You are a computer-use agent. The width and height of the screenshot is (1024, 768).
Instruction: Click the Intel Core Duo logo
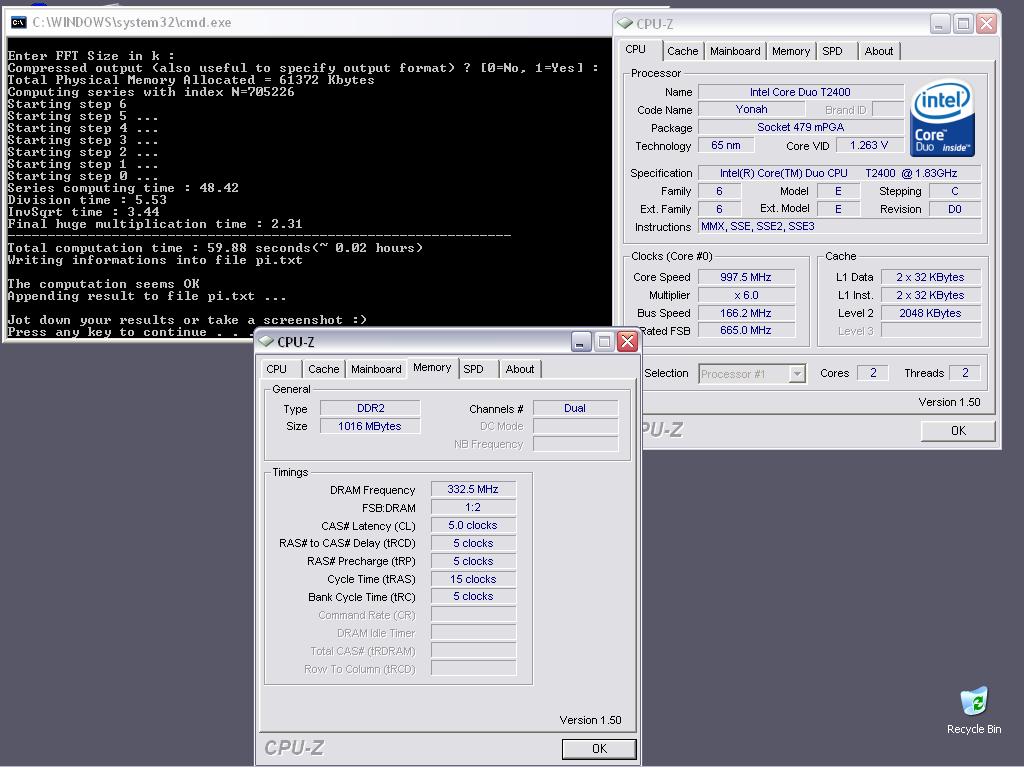tap(942, 118)
